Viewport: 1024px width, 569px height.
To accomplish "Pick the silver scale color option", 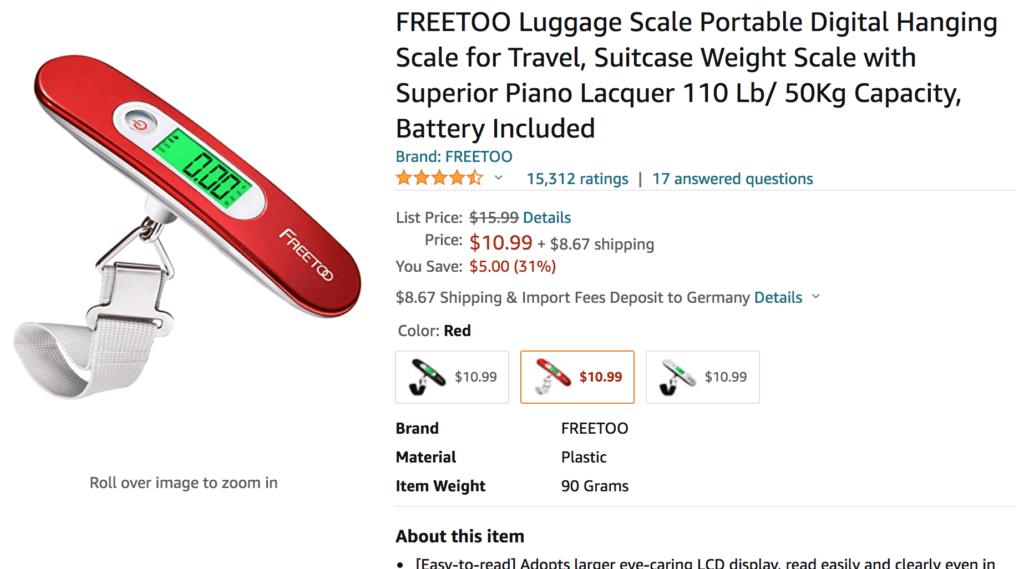I will click(x=702, y=377).
